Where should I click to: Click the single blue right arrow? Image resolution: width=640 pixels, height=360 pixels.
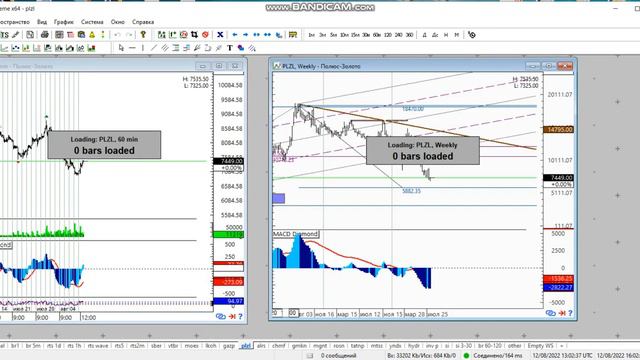pyautogui.click(x=245, y=35)
